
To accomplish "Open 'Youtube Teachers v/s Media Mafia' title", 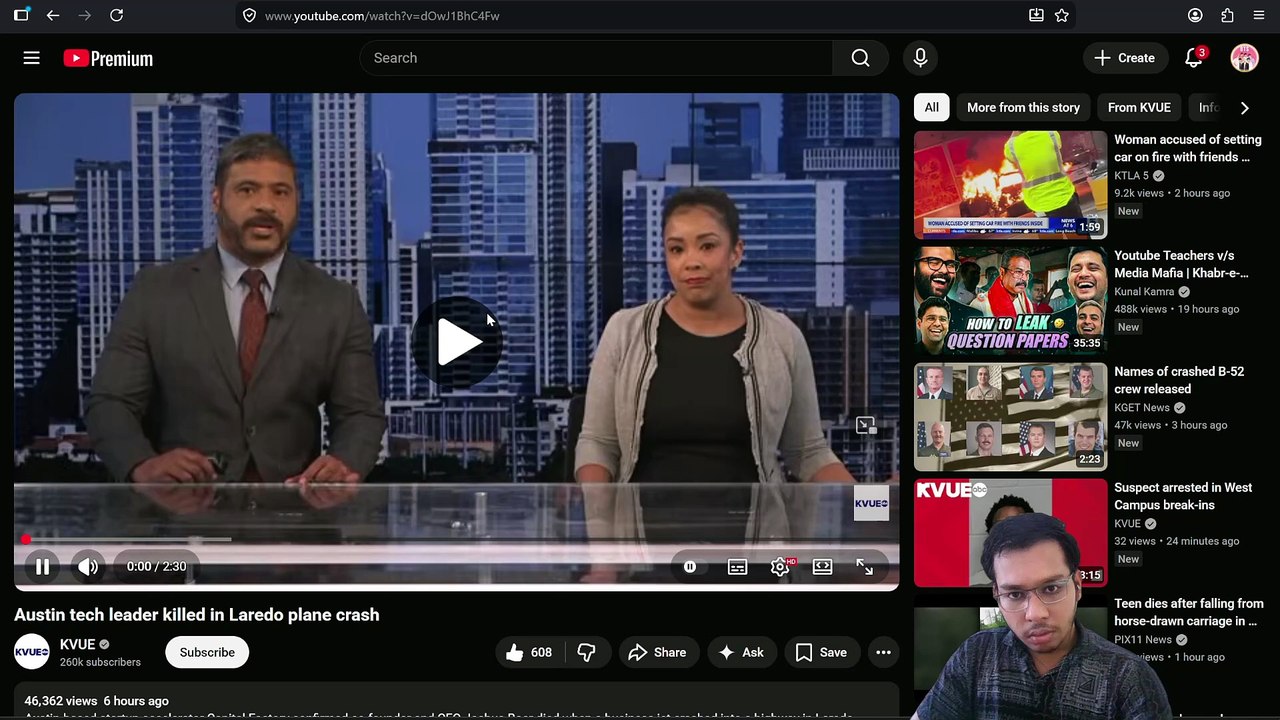I will (x=1182, y=264).
